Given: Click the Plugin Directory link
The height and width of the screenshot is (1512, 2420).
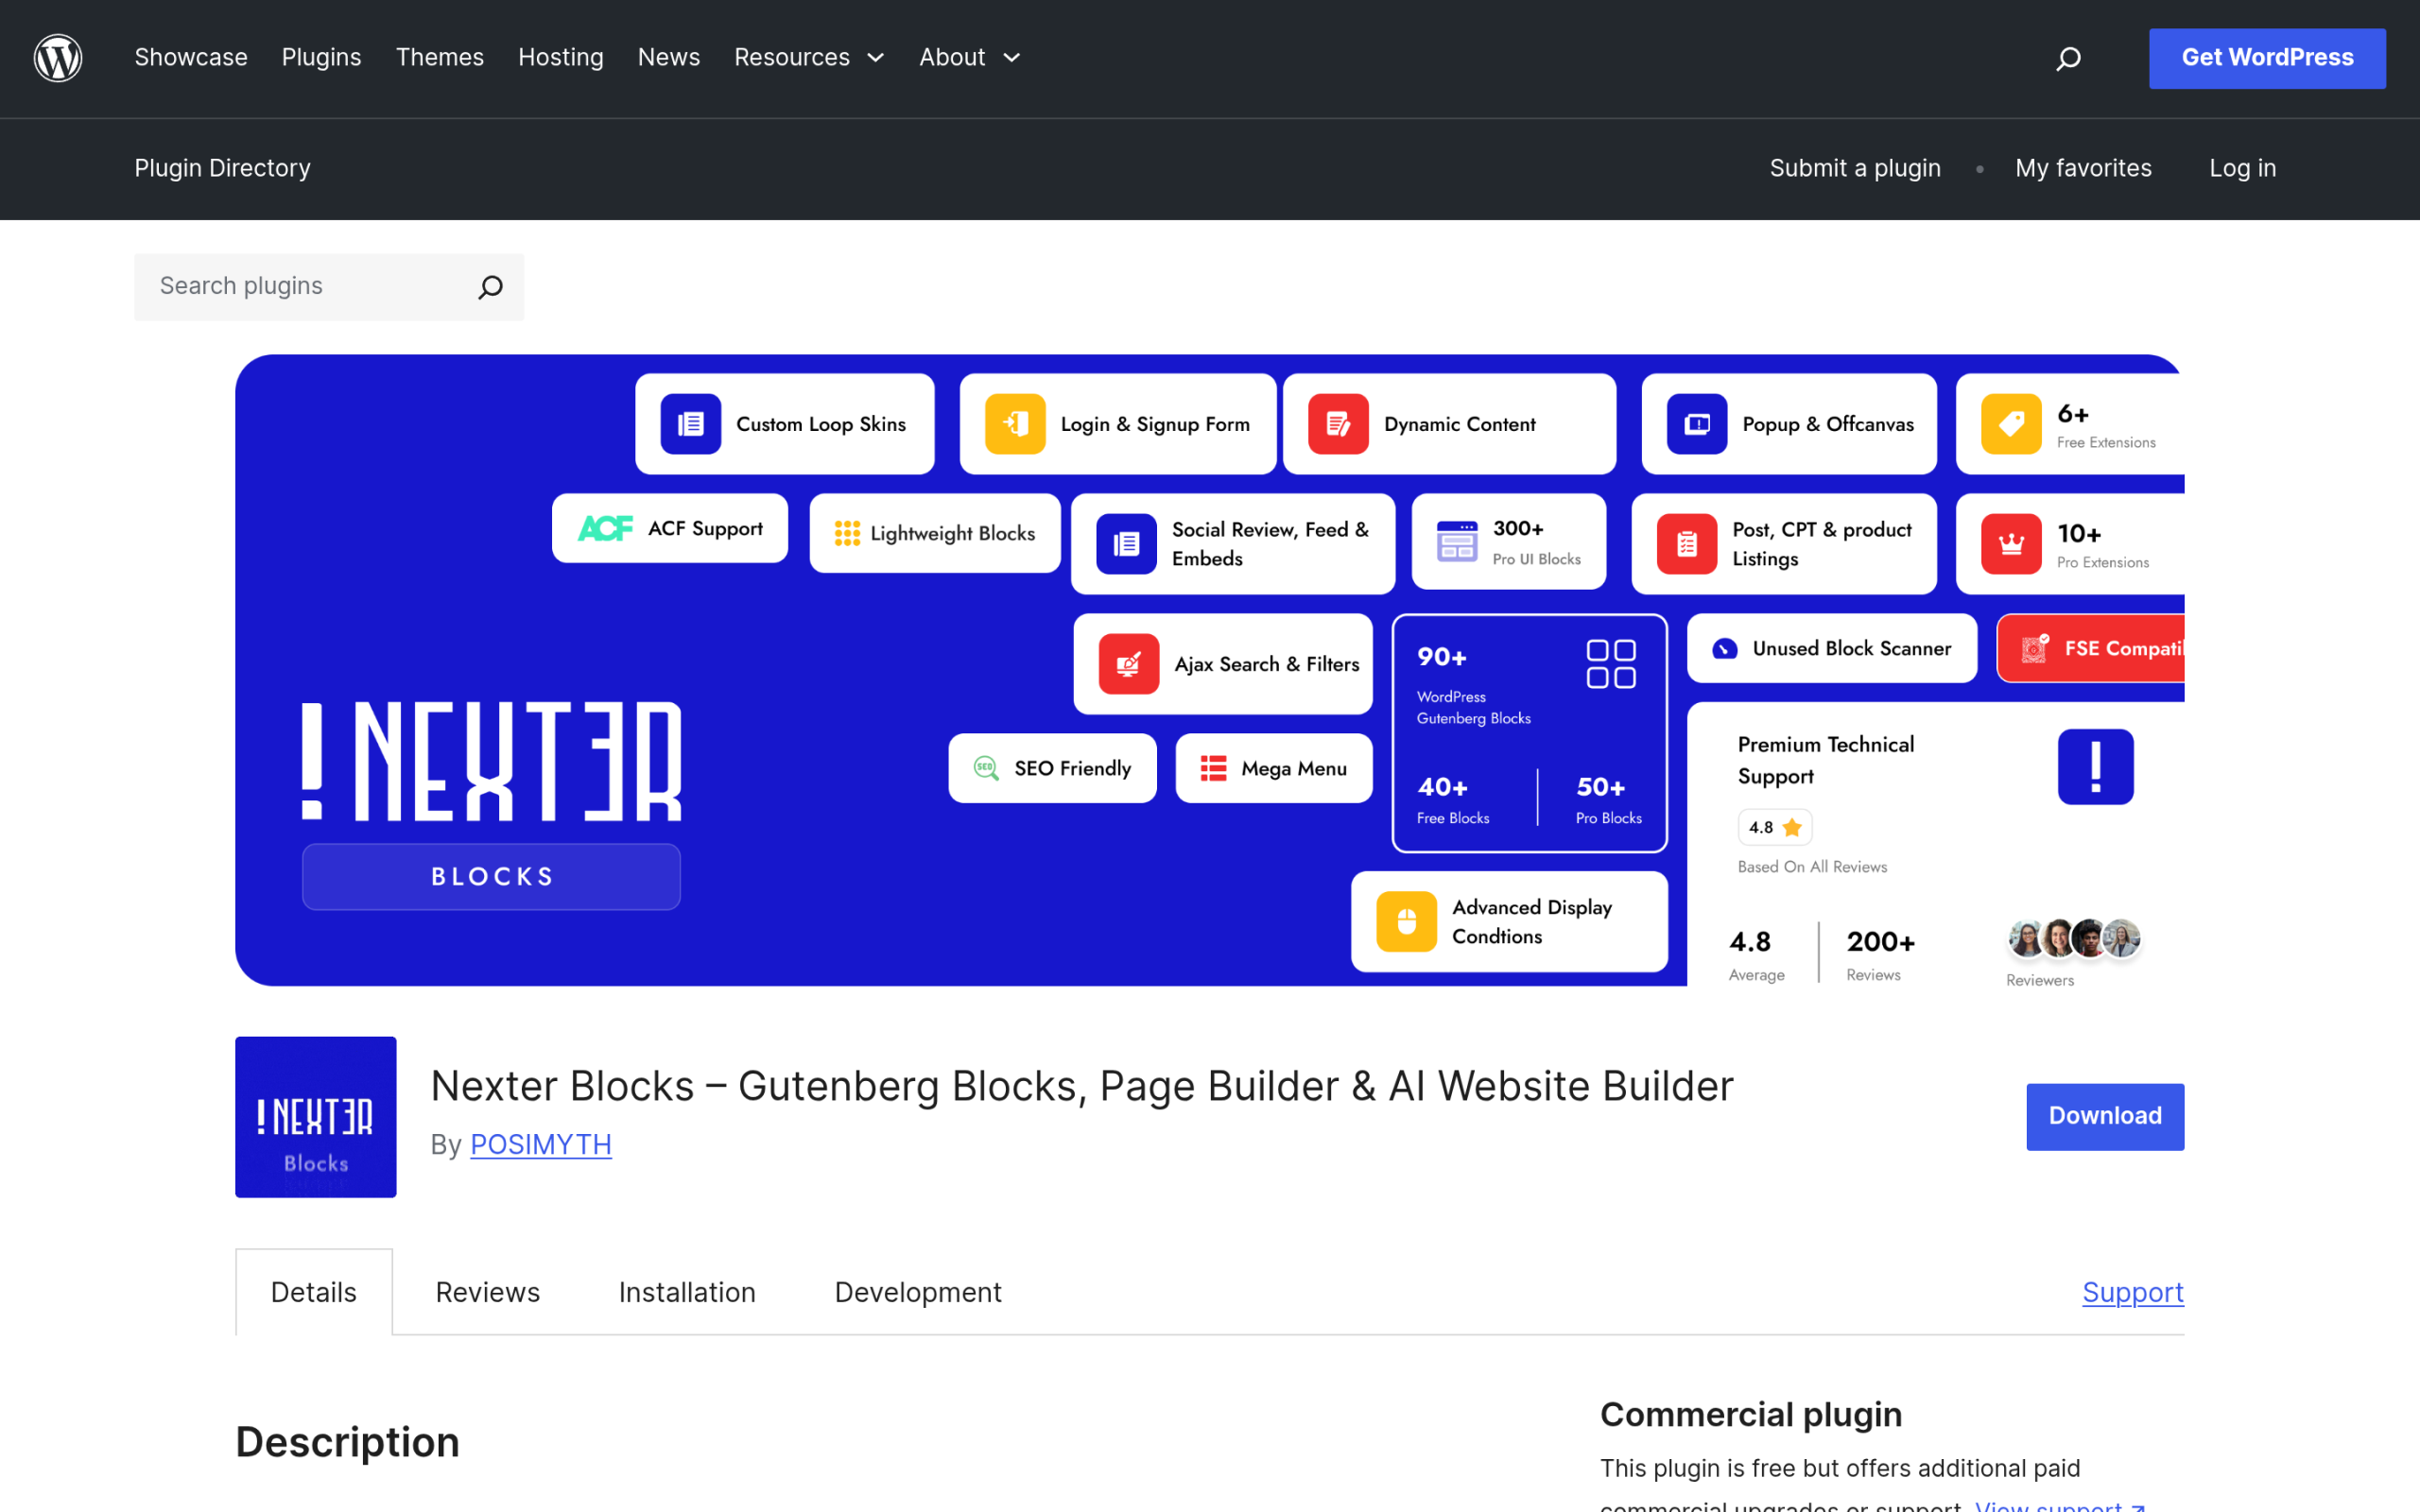Looking at the screenshot, I should tap(222, 168).
